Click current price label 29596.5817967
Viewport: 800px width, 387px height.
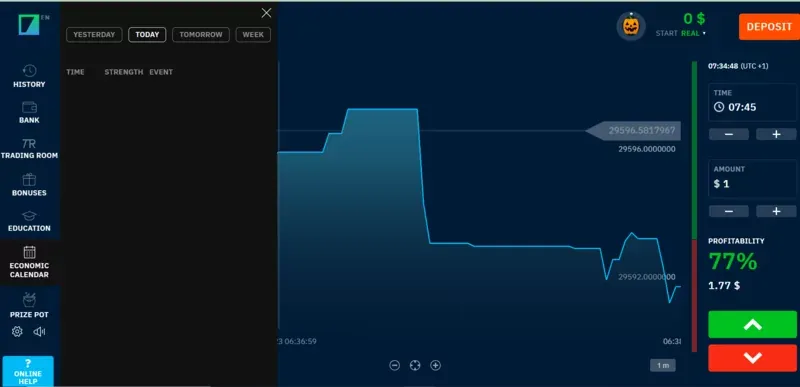click(633, 131)
